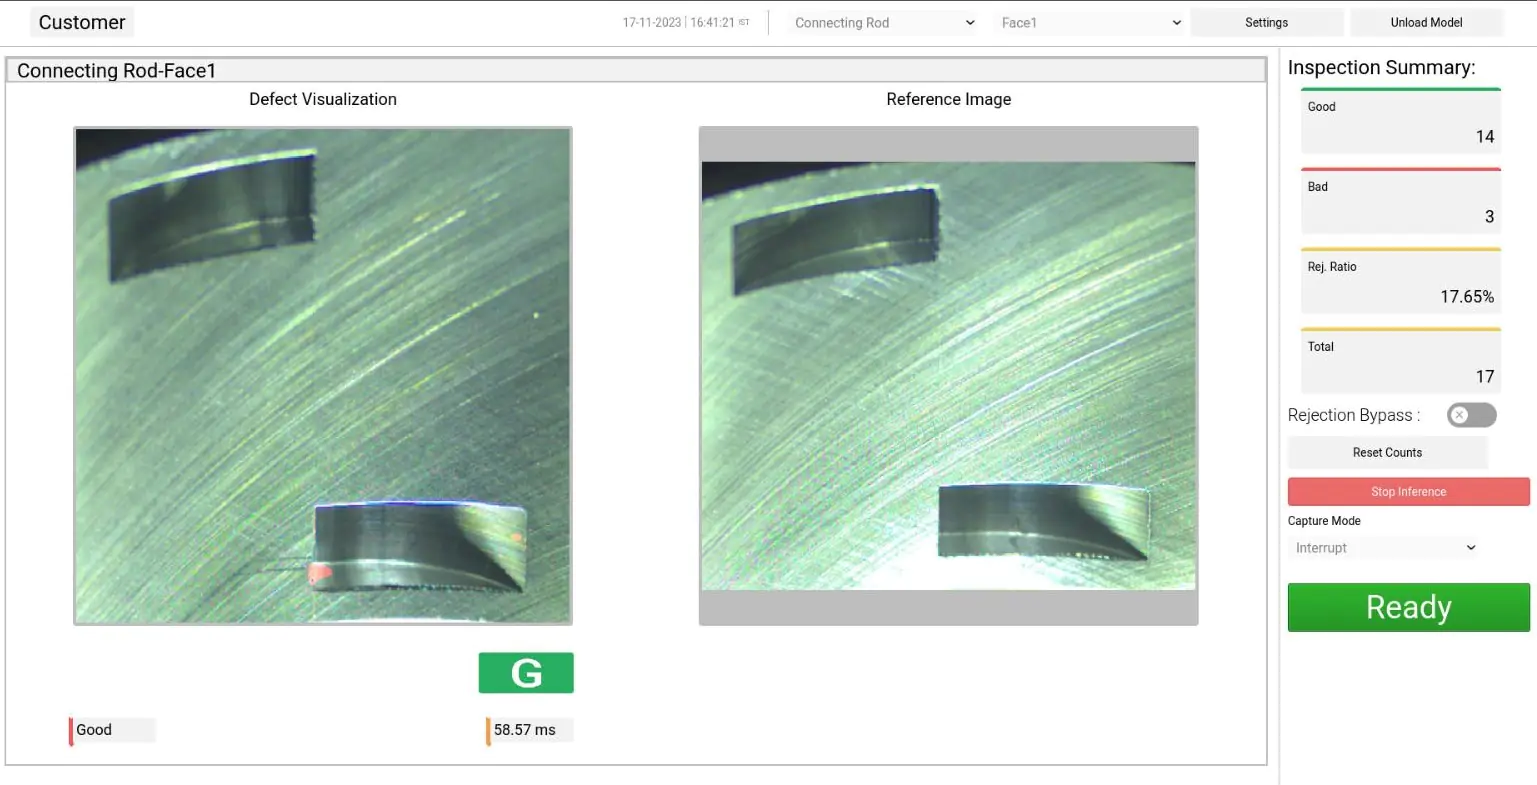Image resolution: width=1537 pixels, height=785 pixels.
Task: Click the Good count card showing 14
Action: tap(1399, 121)
